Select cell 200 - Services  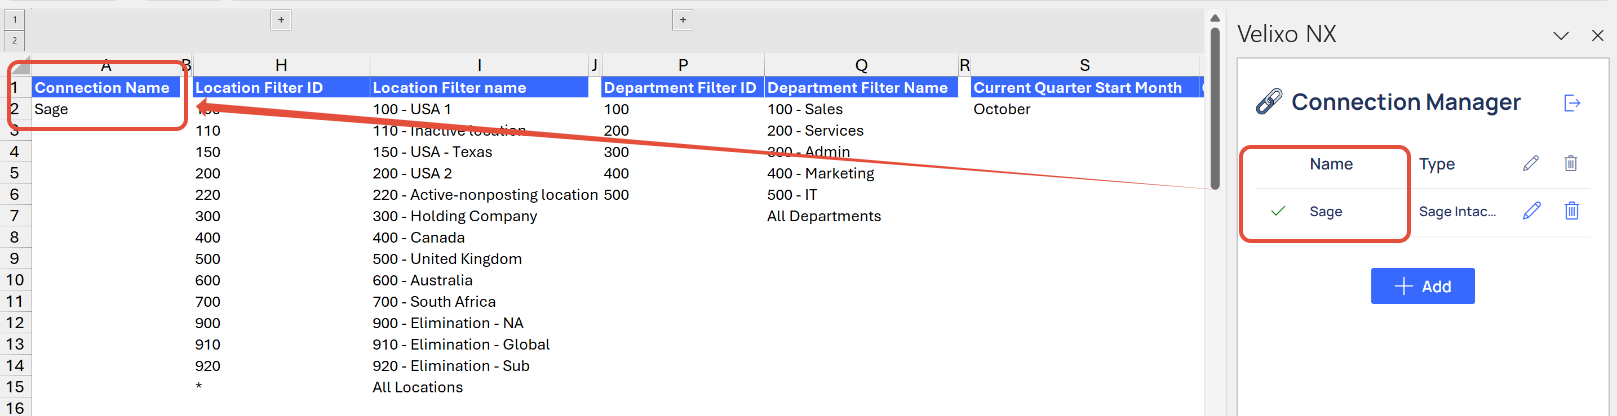[x=861, y=131]
